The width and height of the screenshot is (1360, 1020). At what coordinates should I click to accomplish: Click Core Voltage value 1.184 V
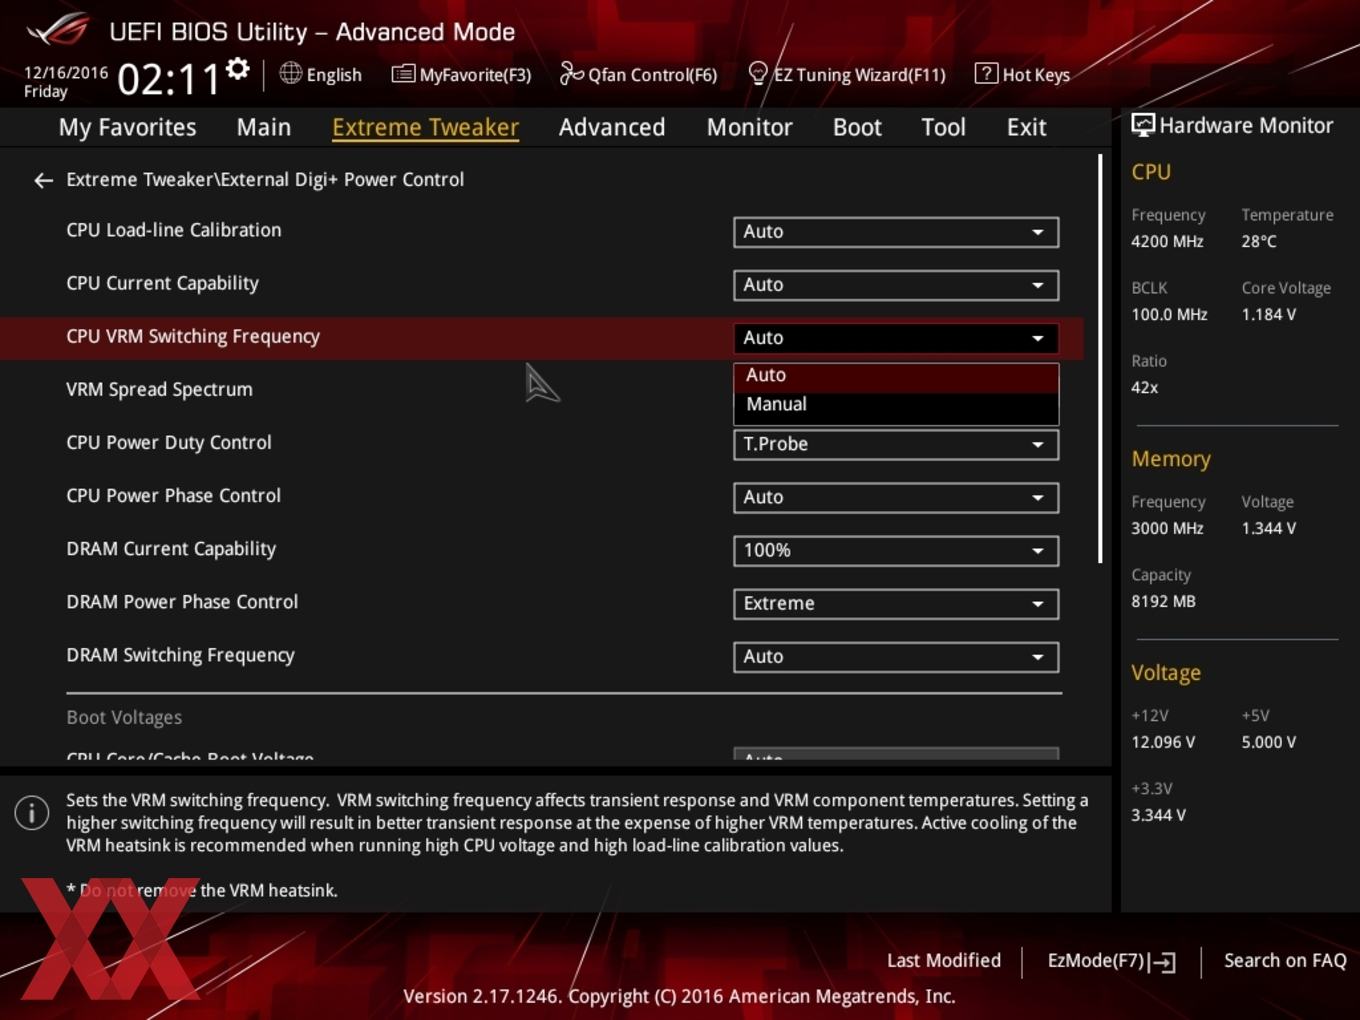coord(1268,314)
